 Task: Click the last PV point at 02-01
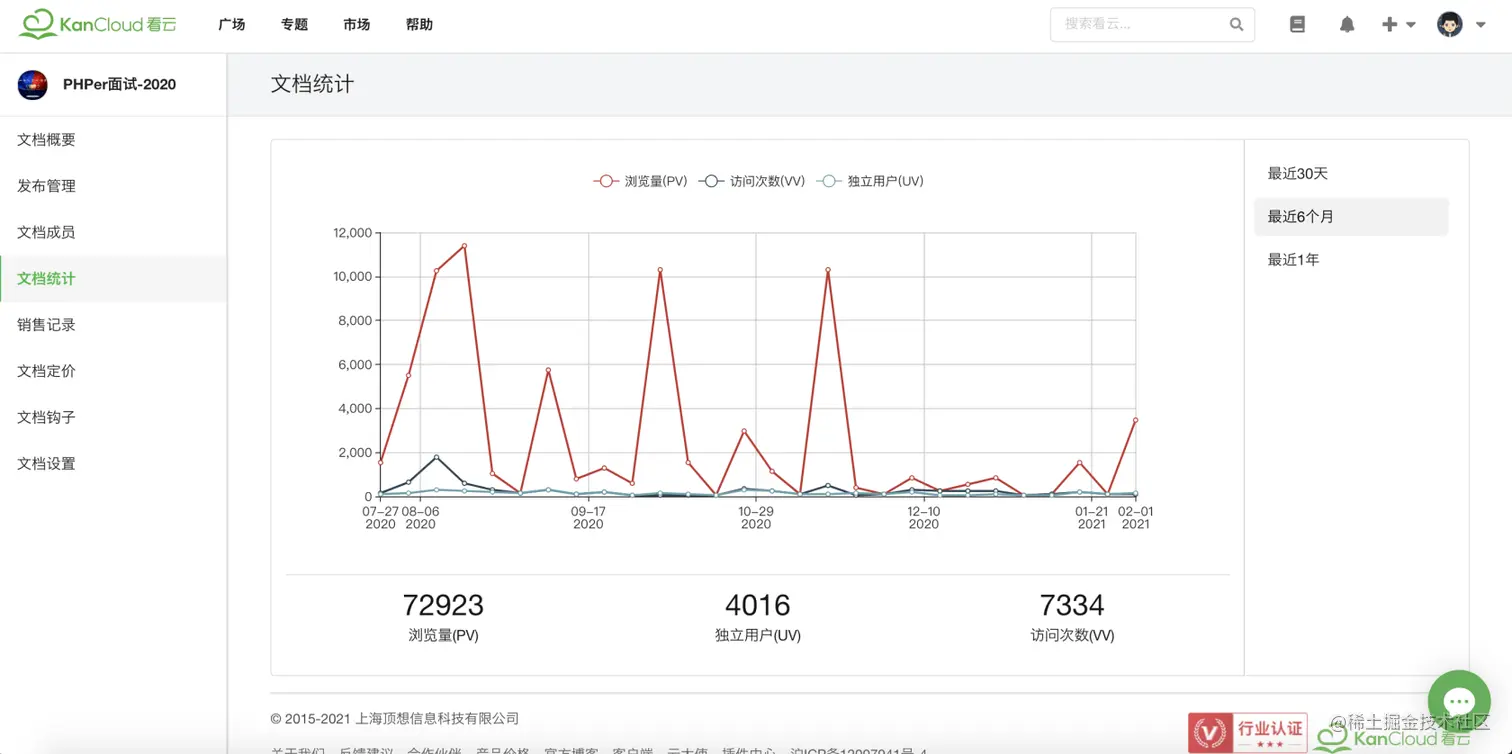pos(1135,420)
